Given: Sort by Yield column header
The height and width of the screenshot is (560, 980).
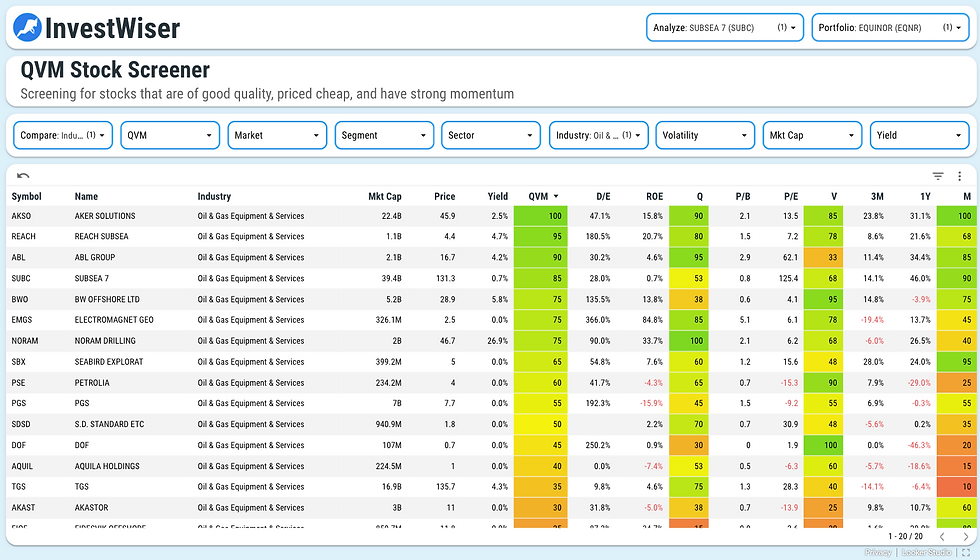Looking at the screenshot, I should (498, 196).
